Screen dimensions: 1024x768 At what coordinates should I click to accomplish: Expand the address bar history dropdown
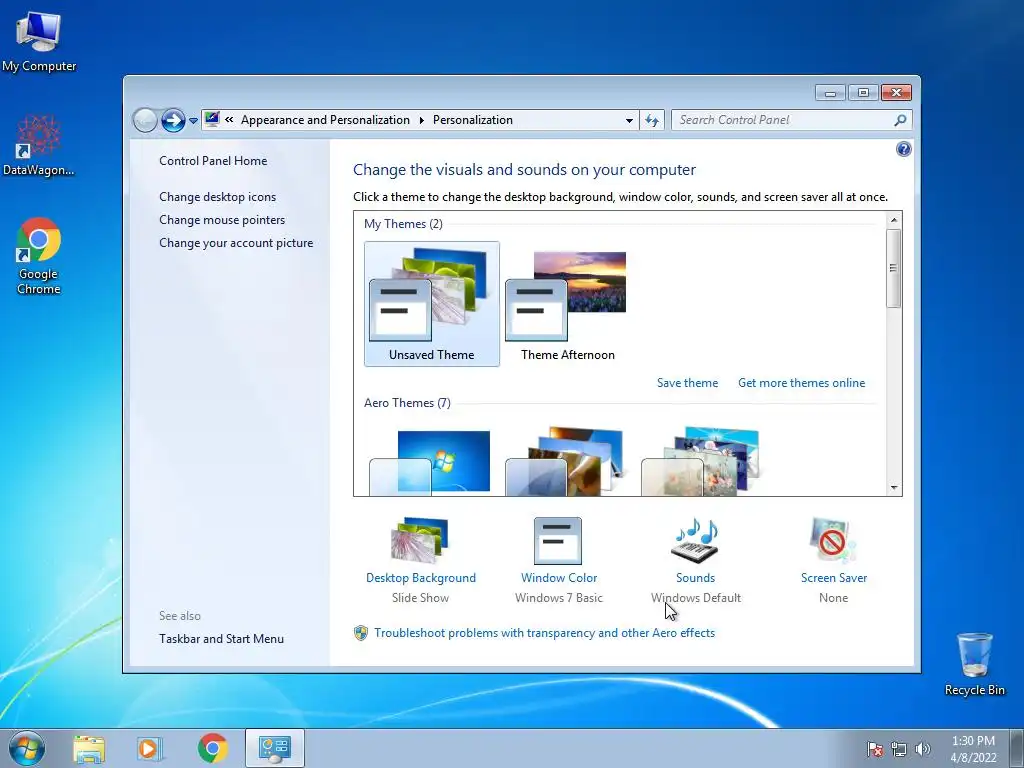pyautogui.click(x=629, y=120)
